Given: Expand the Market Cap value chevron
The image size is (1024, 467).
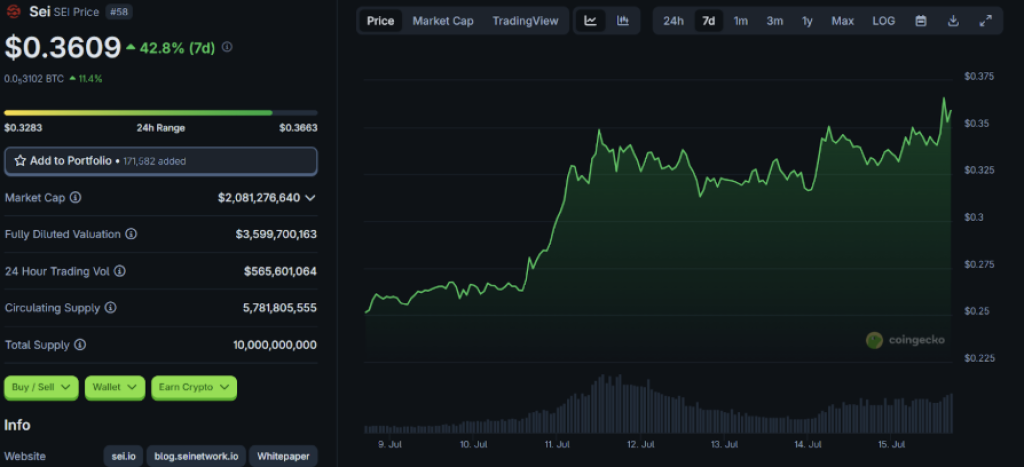Looking at the screenshot, I should click(310, 197).
